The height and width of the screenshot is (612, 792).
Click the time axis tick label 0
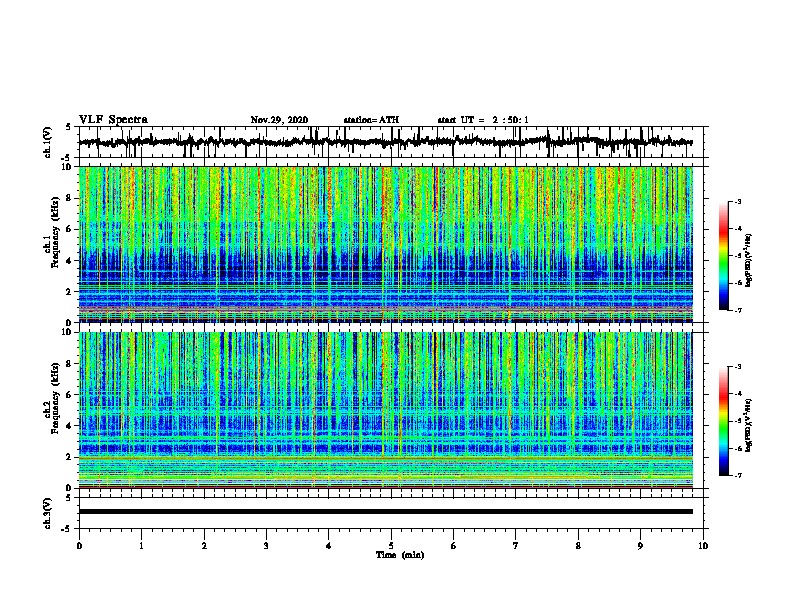click(x=79, y=546)
